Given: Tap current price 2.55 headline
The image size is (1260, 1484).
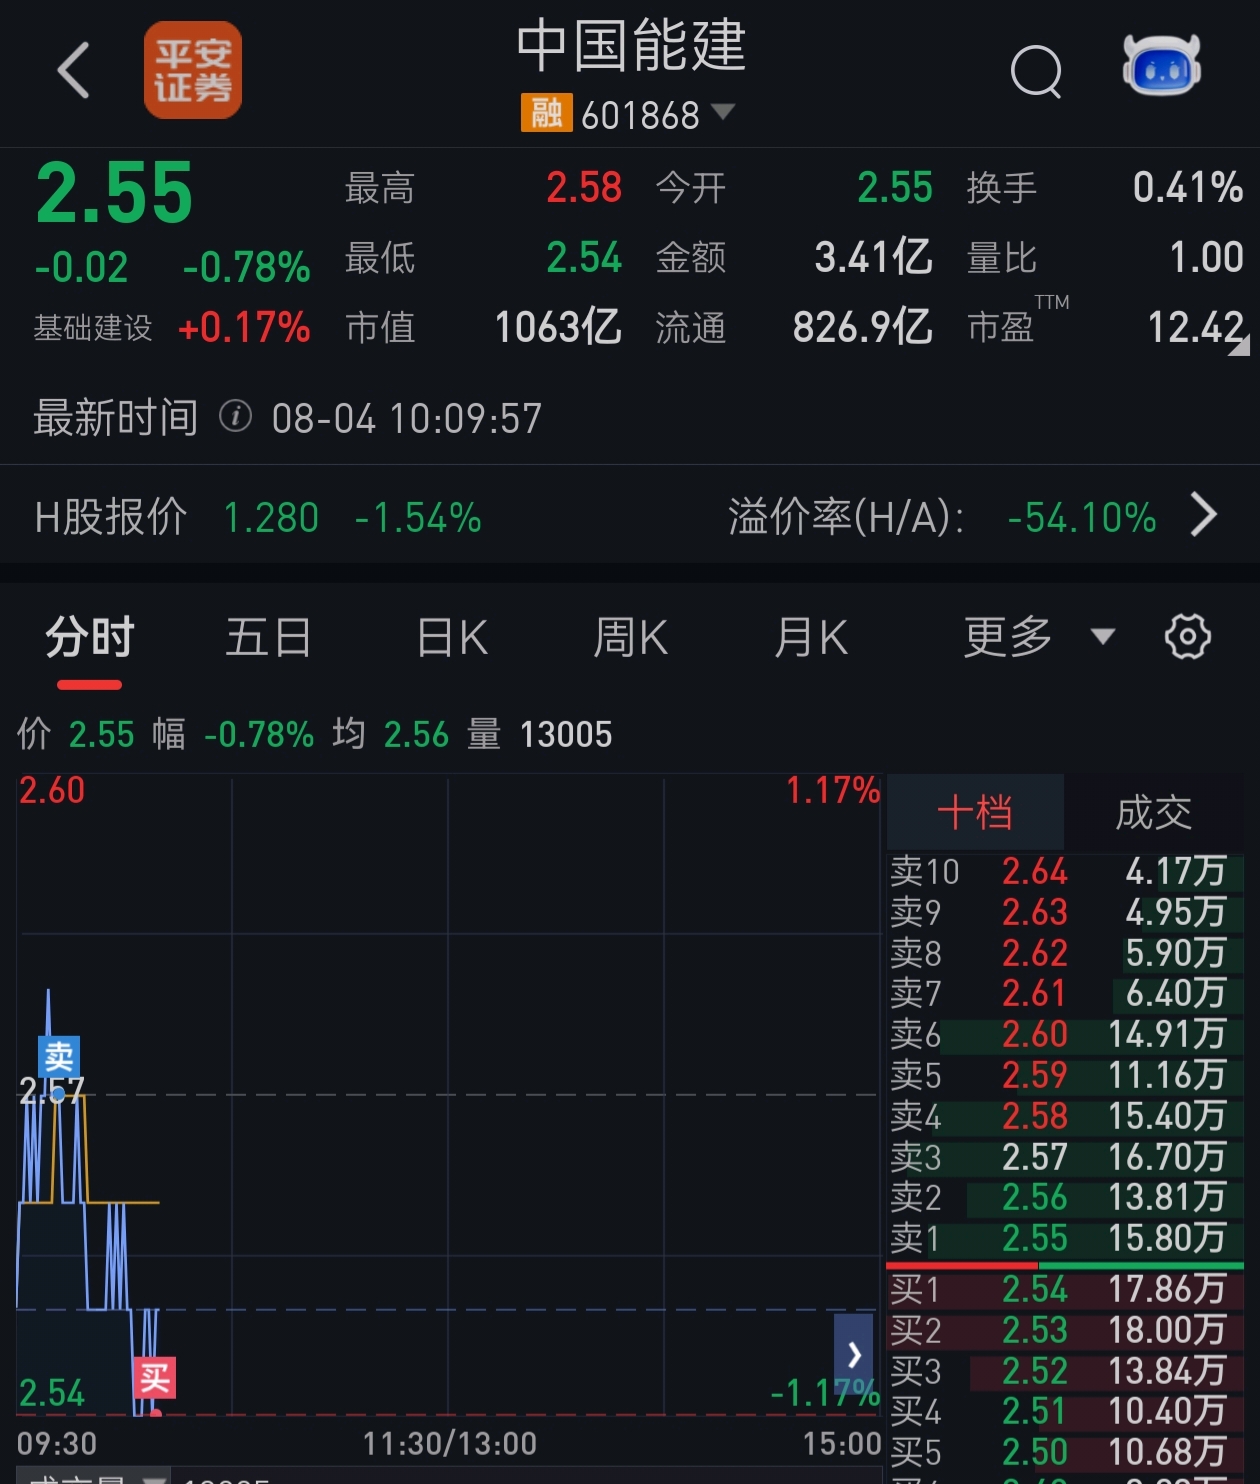Looking at the screenshot, I should point(114,193).
